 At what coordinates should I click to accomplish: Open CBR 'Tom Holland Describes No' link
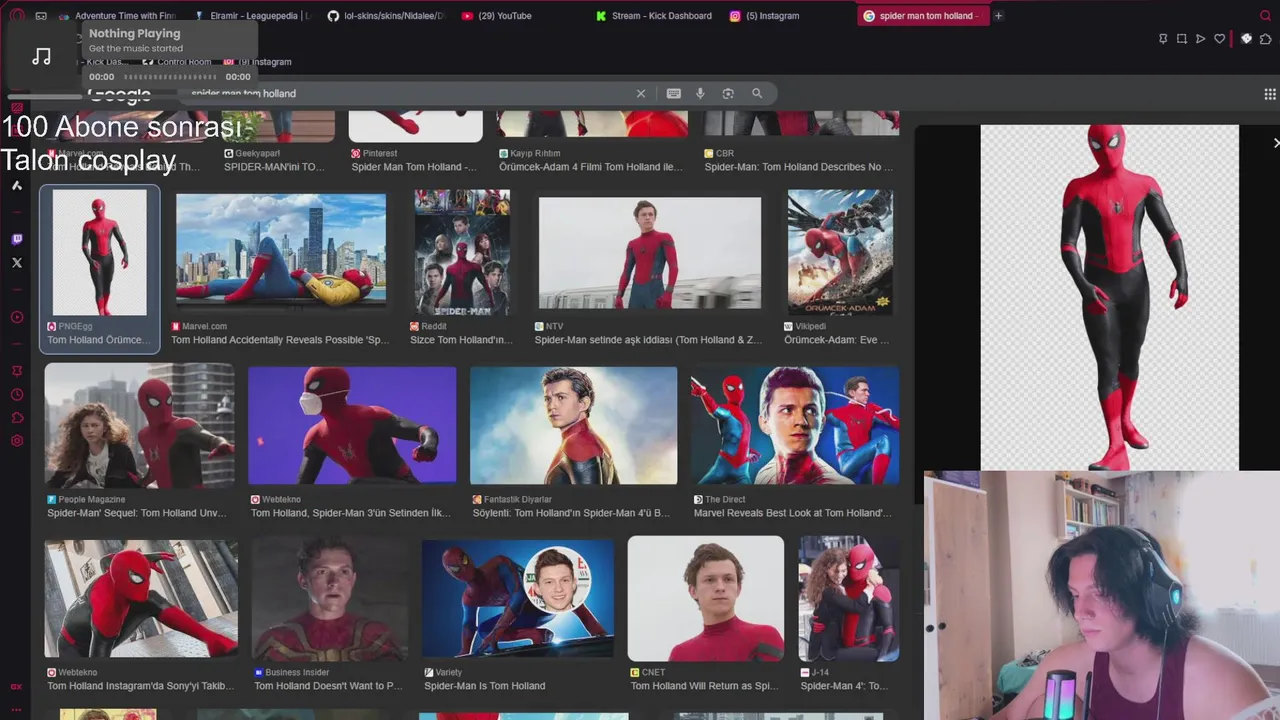pyautogui.click(x=799, y=167)
